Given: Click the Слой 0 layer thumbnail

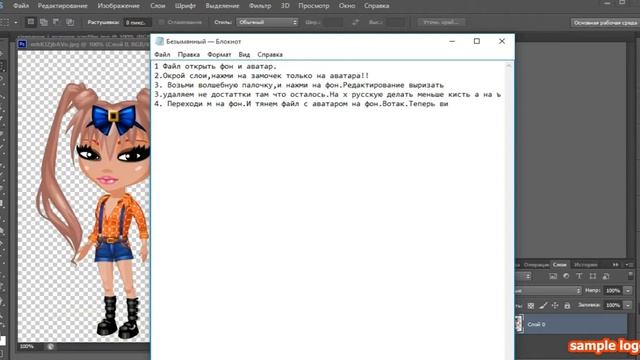Looking at the screenshot, I should [519, 324].
